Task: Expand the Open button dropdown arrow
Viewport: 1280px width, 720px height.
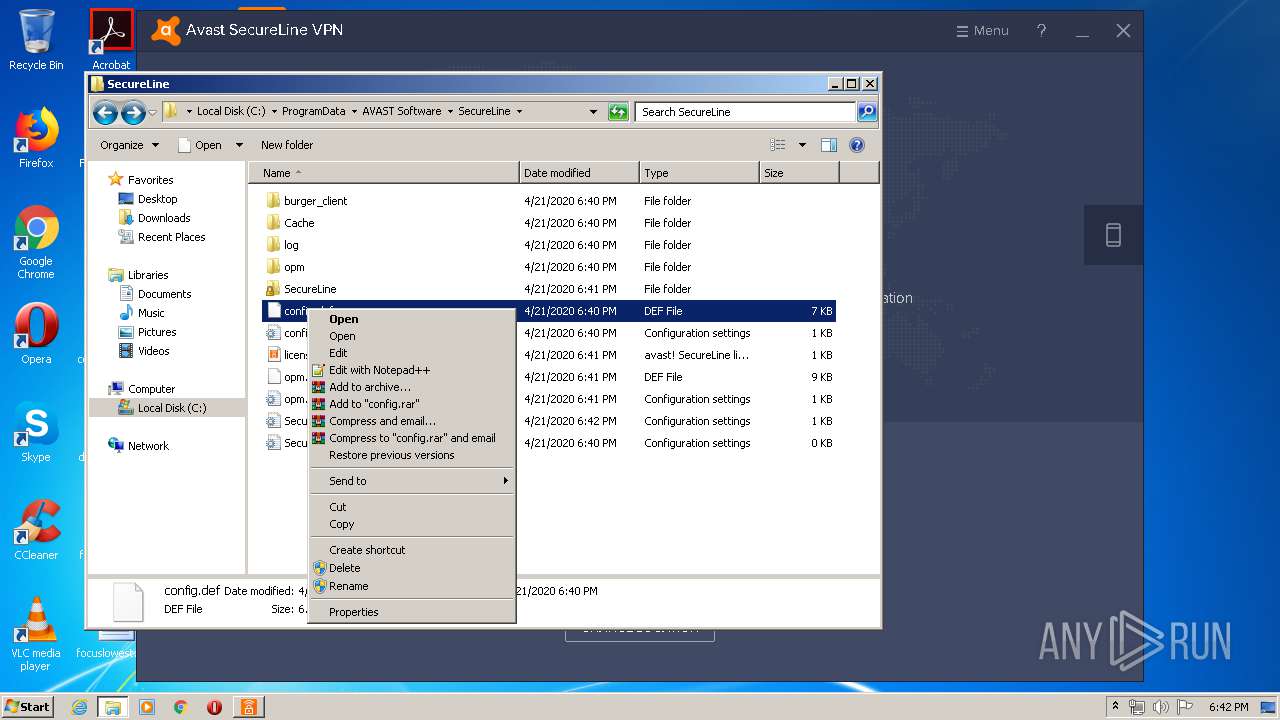Action: (x=239, y=145)
